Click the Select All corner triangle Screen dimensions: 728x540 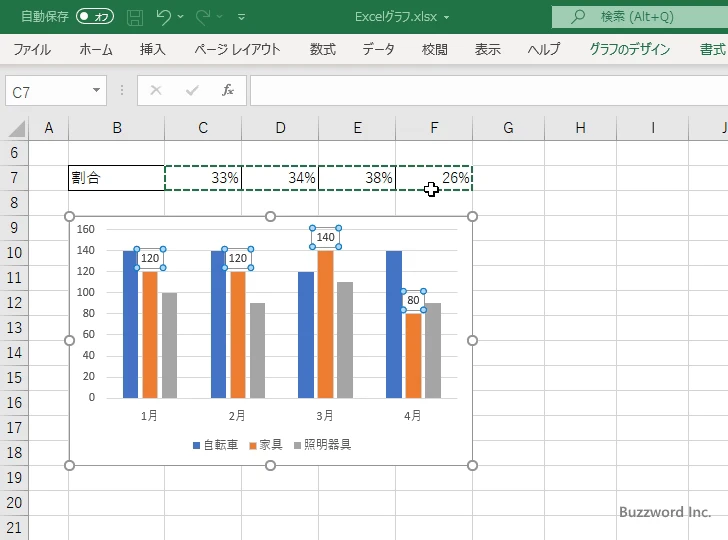pos(16,128)
